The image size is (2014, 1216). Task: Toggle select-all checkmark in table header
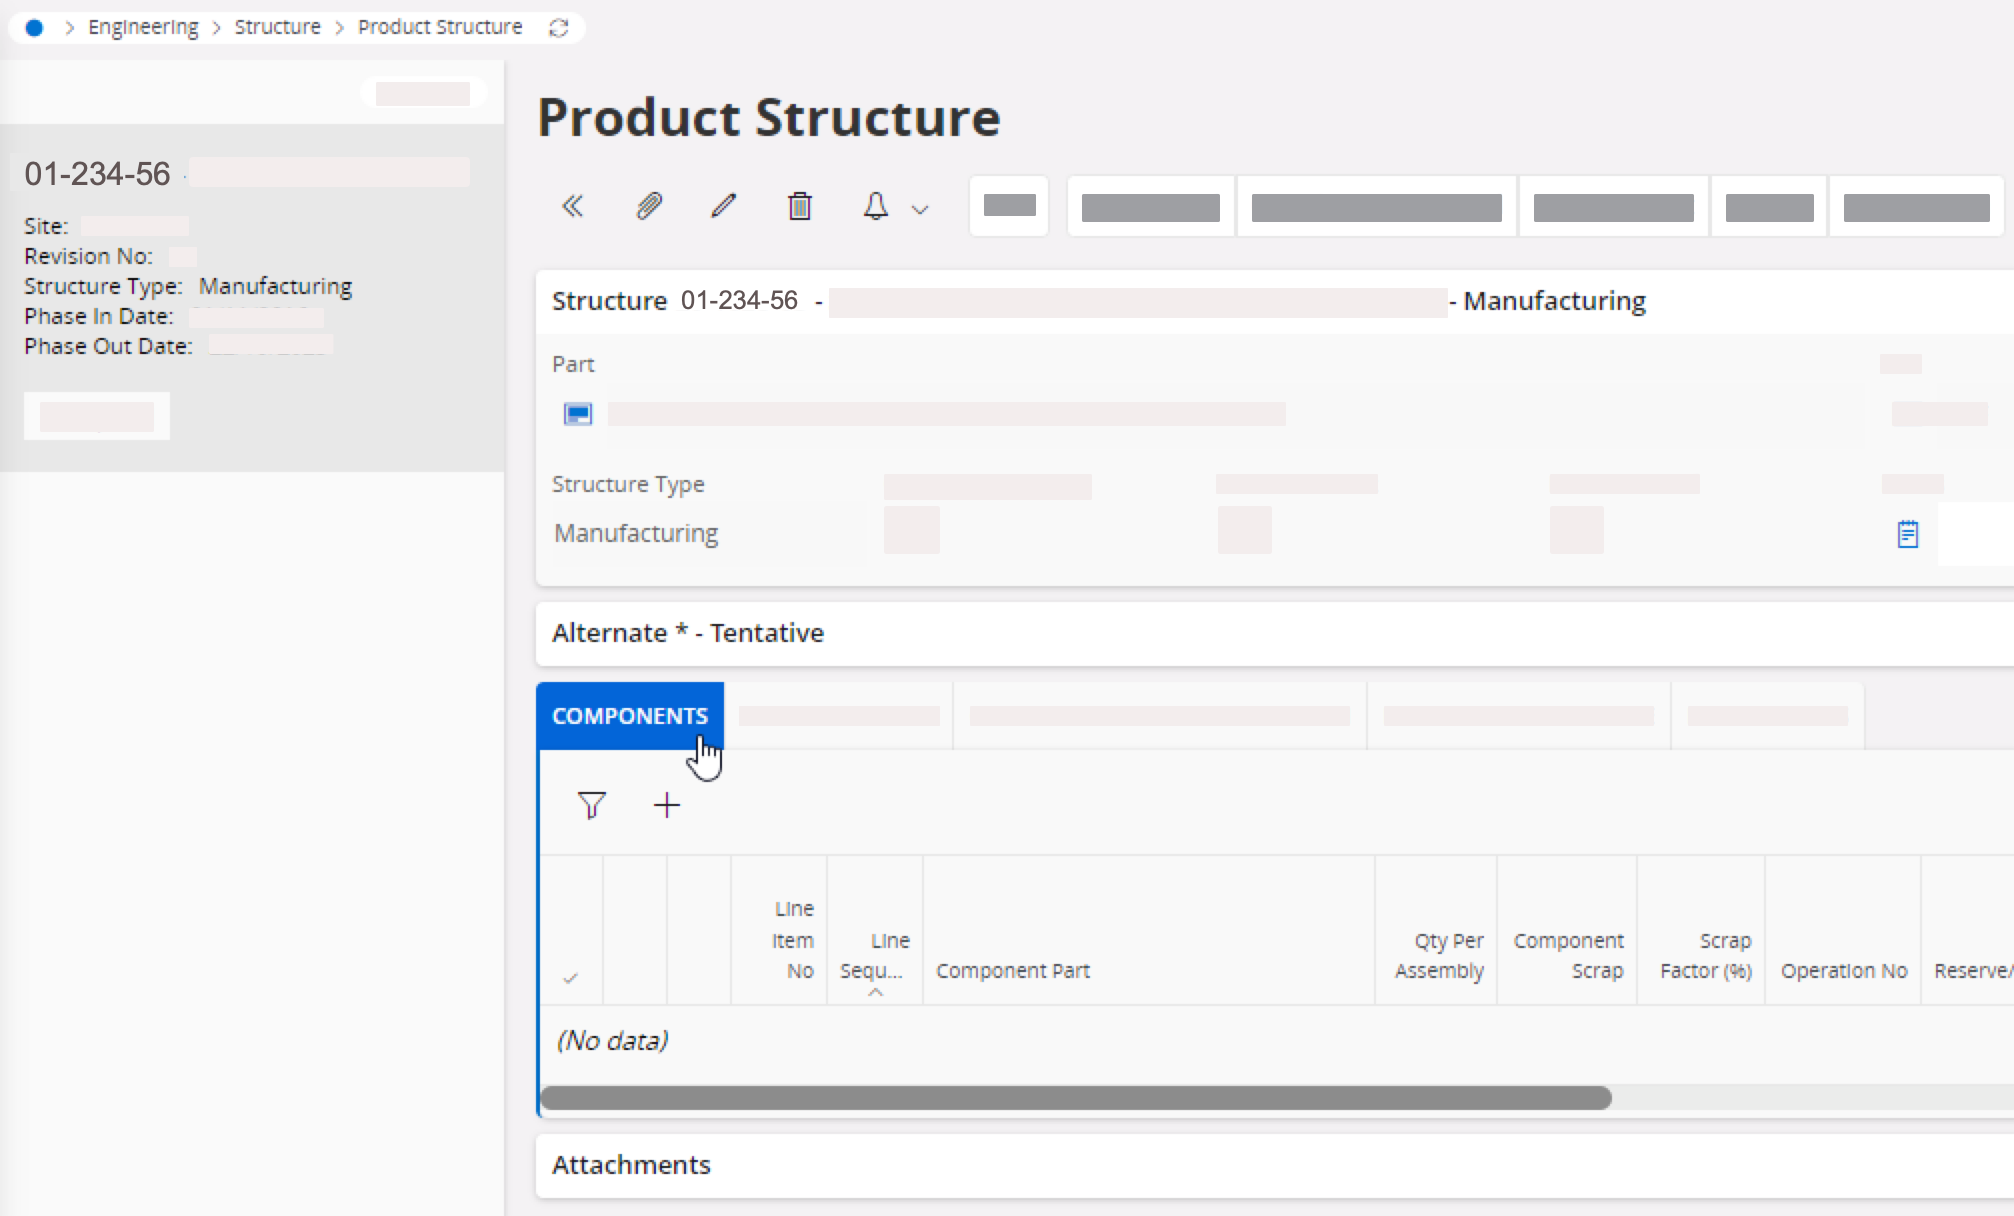click(570, 978)
